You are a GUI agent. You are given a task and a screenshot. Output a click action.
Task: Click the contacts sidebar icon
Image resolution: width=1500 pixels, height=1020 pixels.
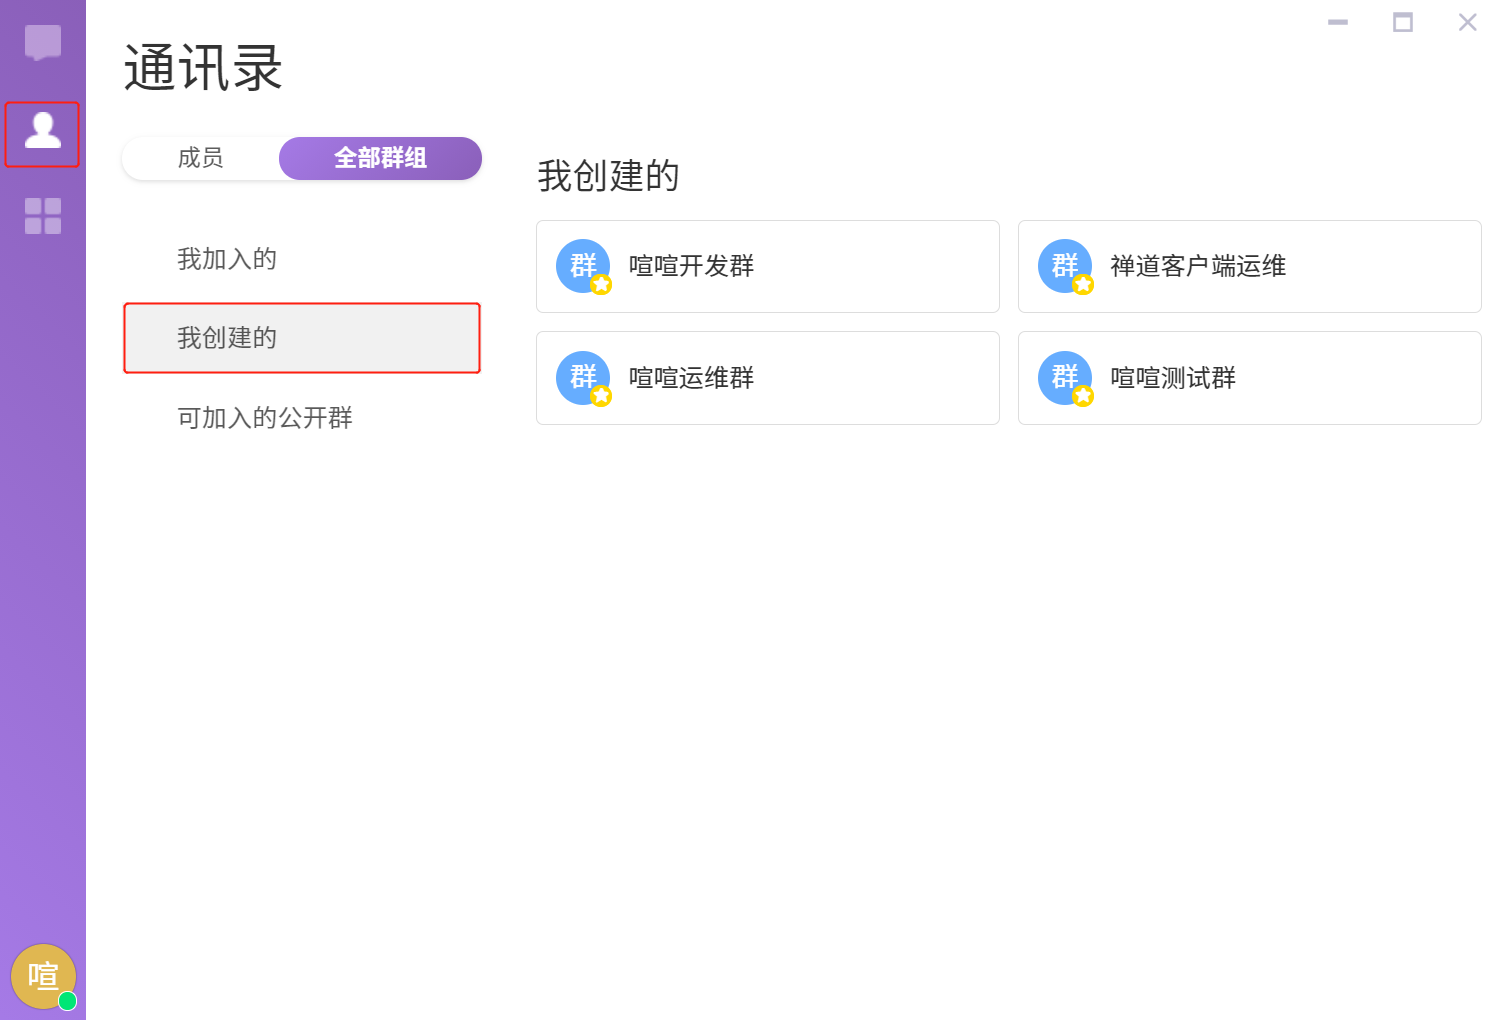coord(43,132)
